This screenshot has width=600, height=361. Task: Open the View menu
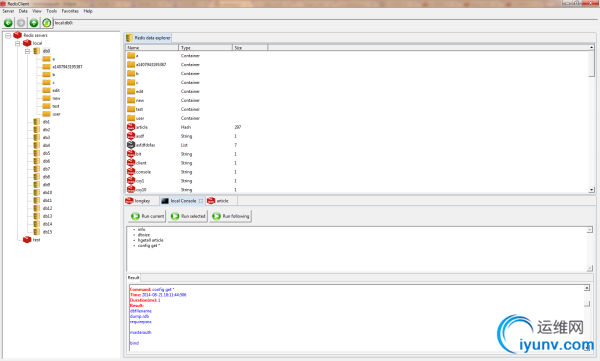tap(37, 11)
